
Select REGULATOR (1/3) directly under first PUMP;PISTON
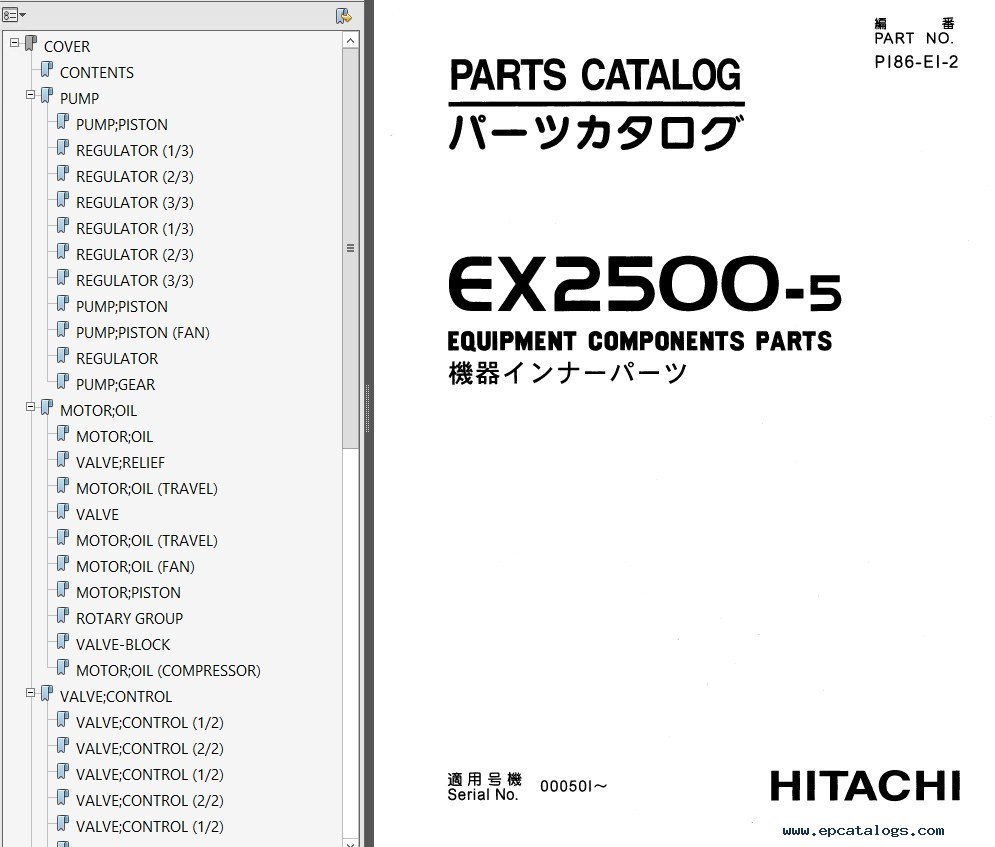135,150
